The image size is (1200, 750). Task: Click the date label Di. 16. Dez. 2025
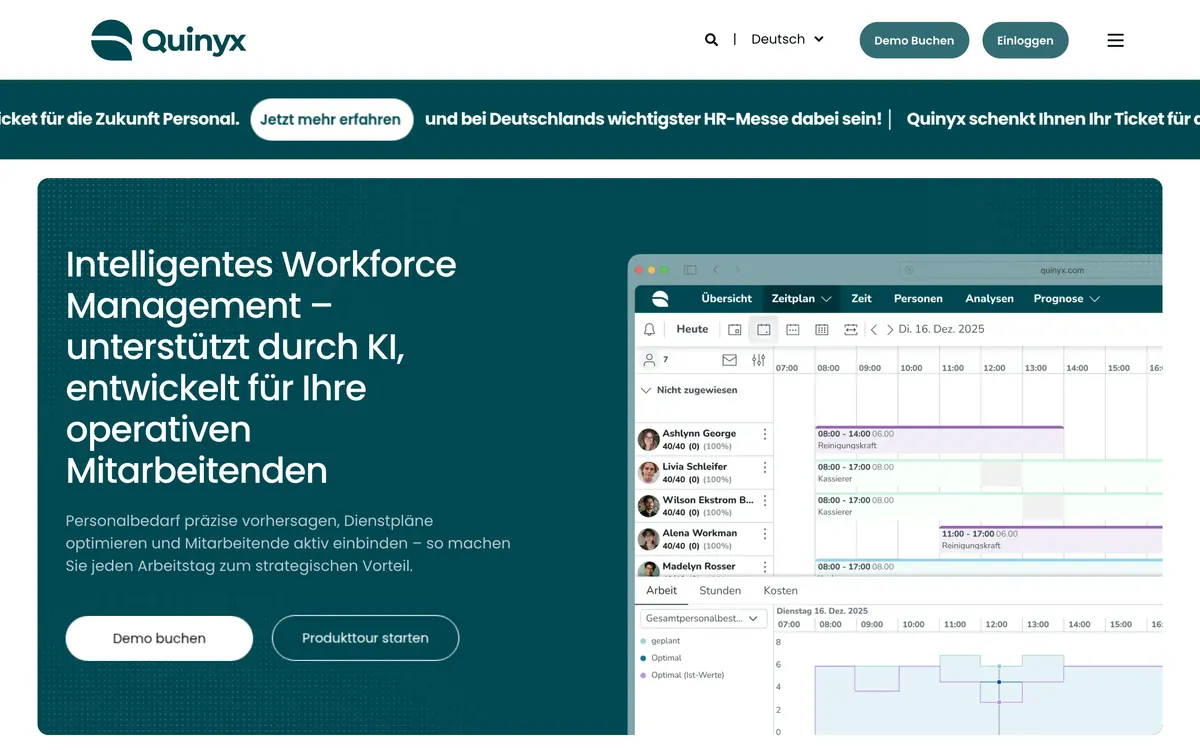tap(941, 329)
